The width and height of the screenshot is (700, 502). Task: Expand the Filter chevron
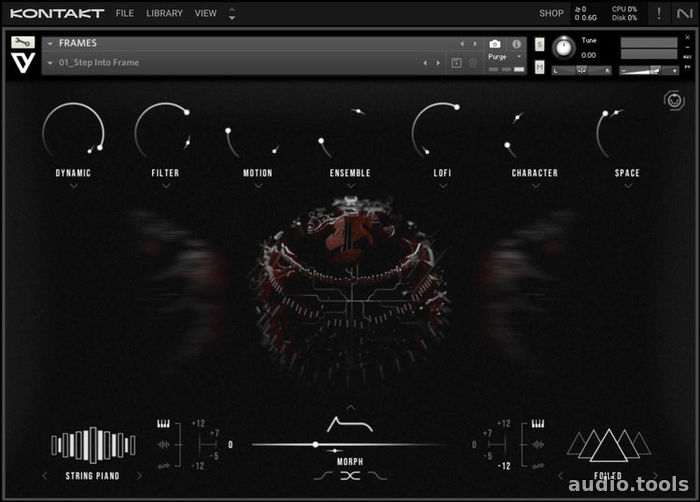tap(166, 185)
